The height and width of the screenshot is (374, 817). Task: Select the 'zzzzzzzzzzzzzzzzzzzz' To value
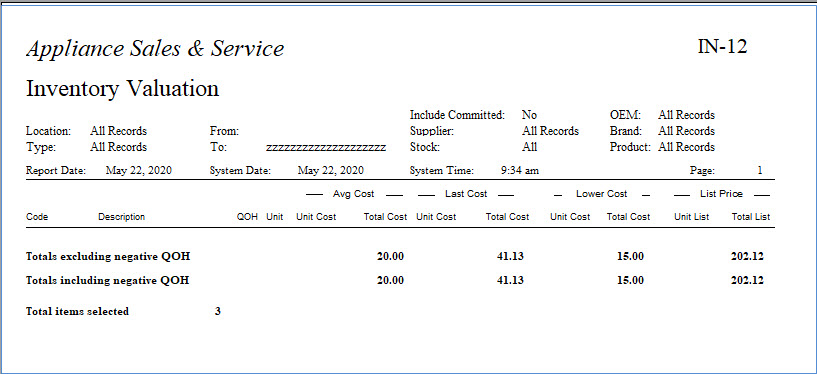point(326,148)
